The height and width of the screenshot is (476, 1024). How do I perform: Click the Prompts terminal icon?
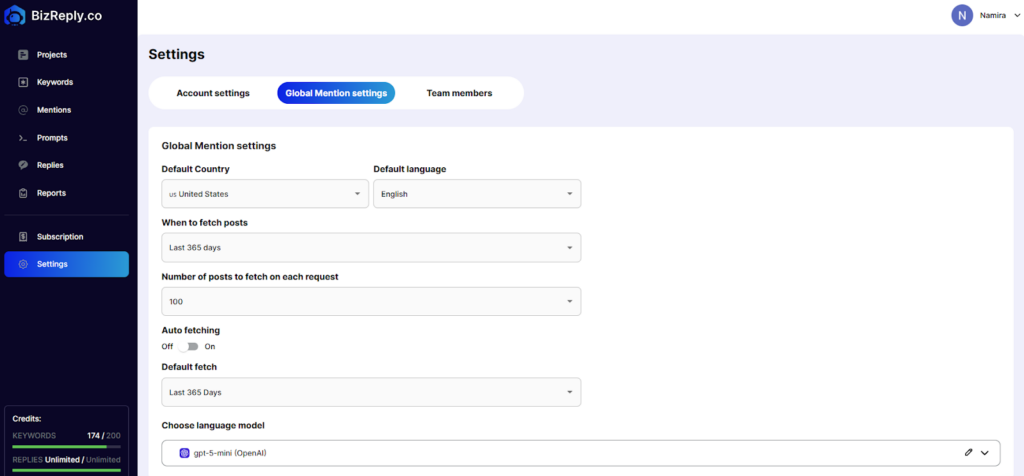(23, 138)
